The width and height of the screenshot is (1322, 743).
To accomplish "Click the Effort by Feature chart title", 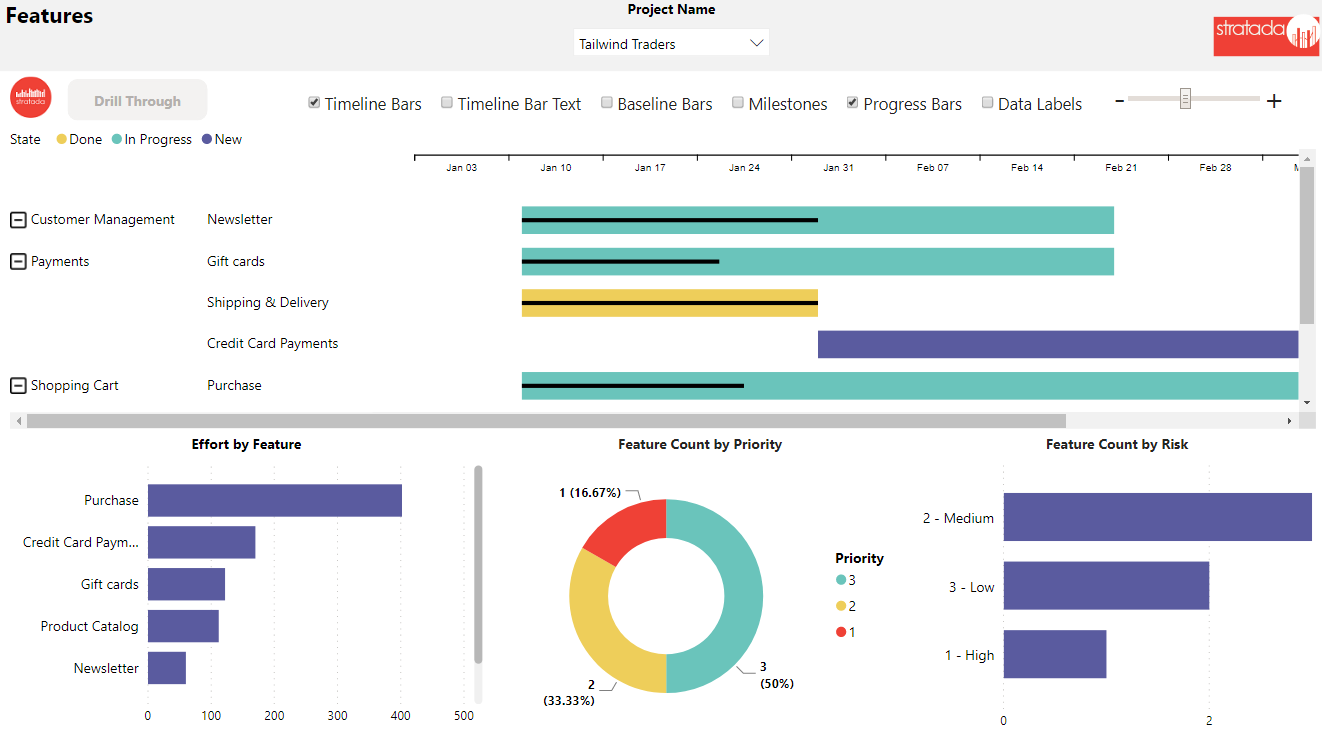I will coord(246,444).
